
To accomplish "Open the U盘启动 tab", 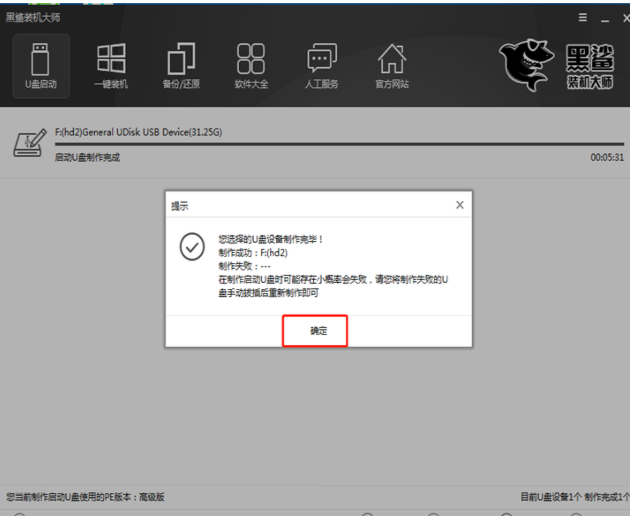I will 41,66.
